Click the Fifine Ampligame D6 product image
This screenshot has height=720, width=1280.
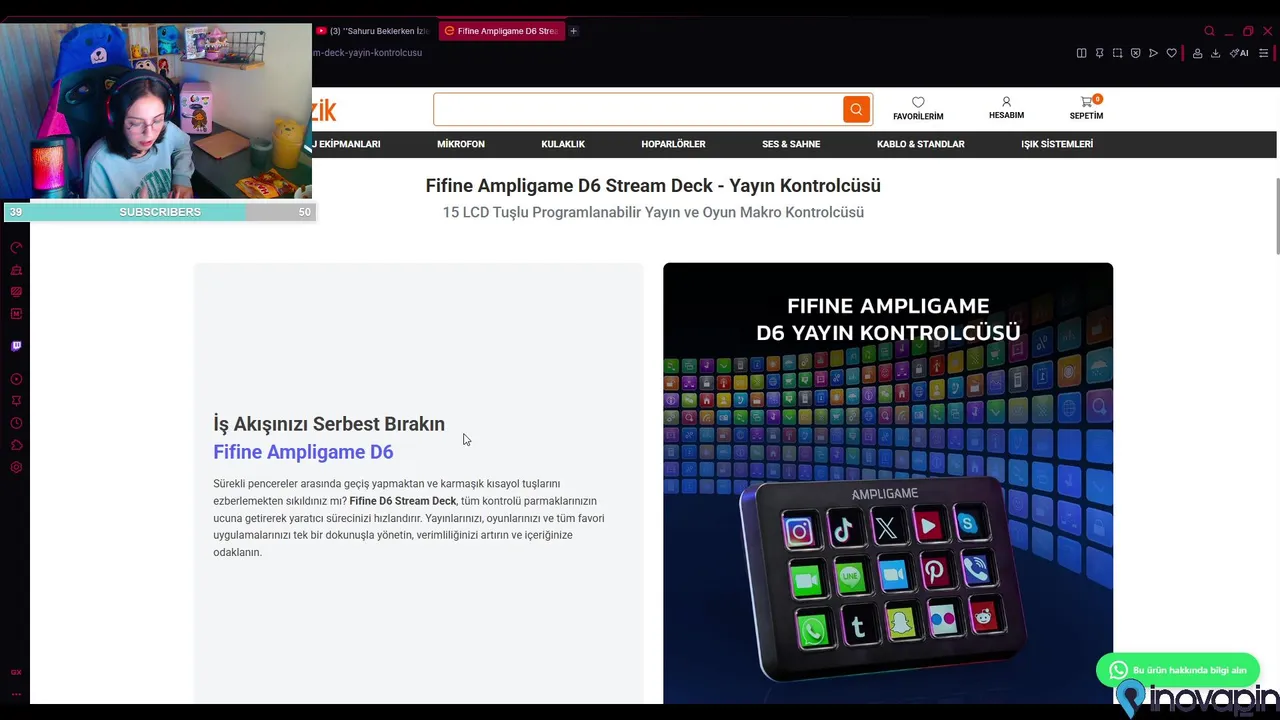[888, 483]
